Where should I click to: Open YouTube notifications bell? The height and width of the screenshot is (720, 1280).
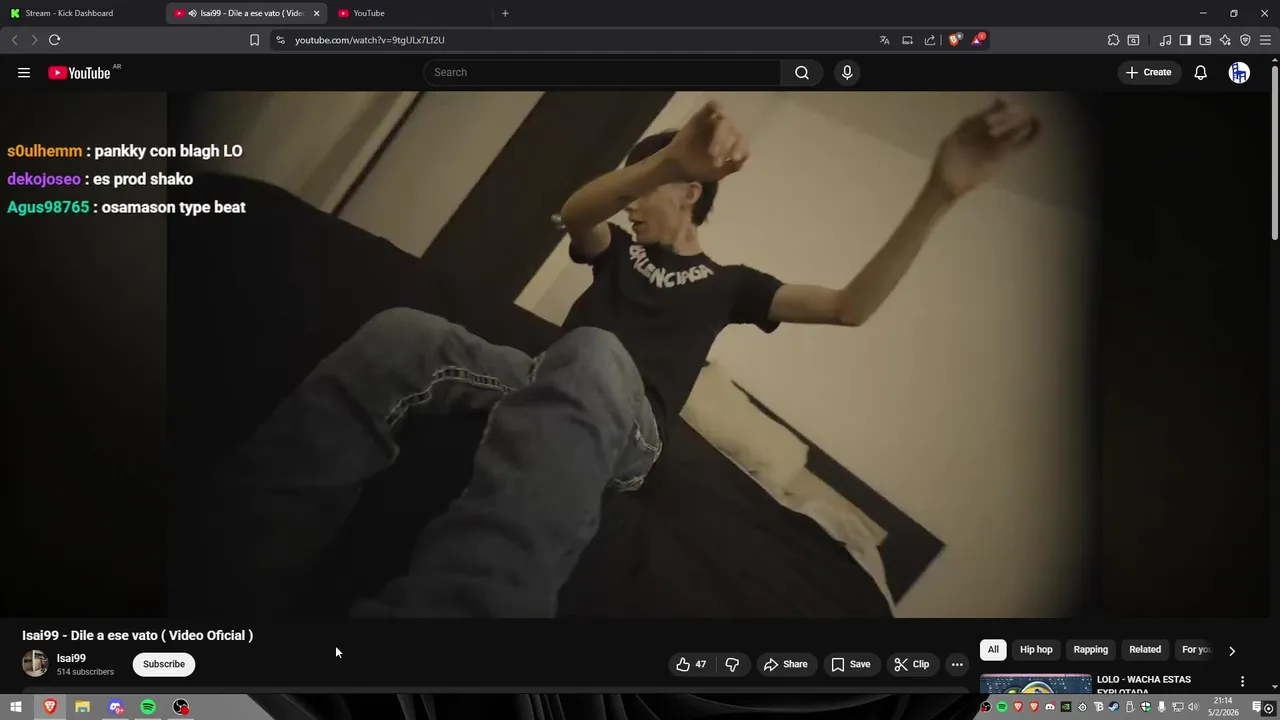point(1201,72)
